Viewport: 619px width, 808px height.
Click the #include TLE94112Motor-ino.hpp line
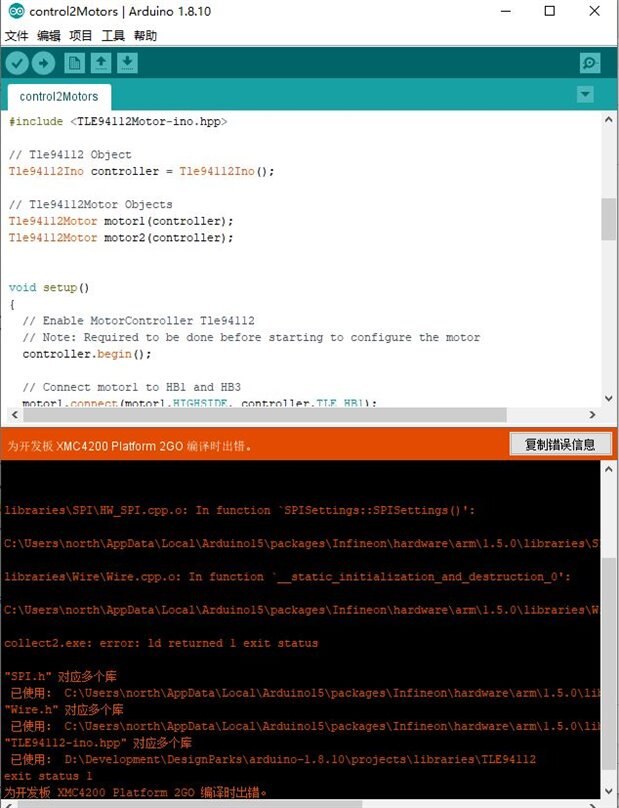[x=118, y=122]
